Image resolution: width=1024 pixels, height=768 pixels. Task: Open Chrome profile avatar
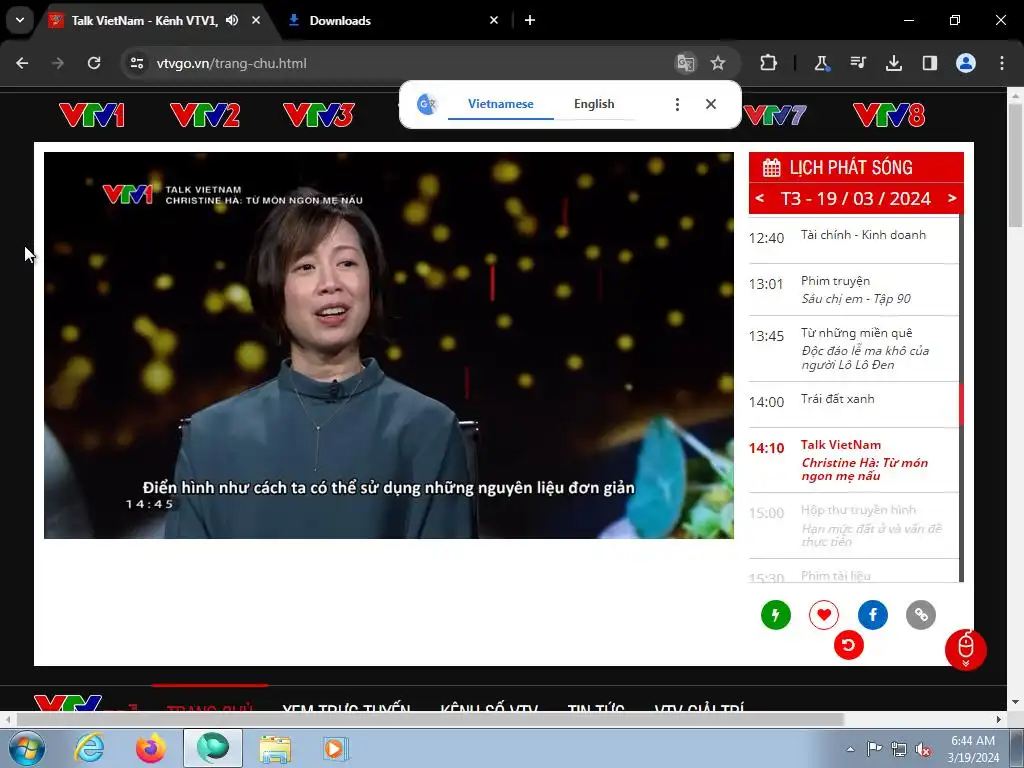966,63
